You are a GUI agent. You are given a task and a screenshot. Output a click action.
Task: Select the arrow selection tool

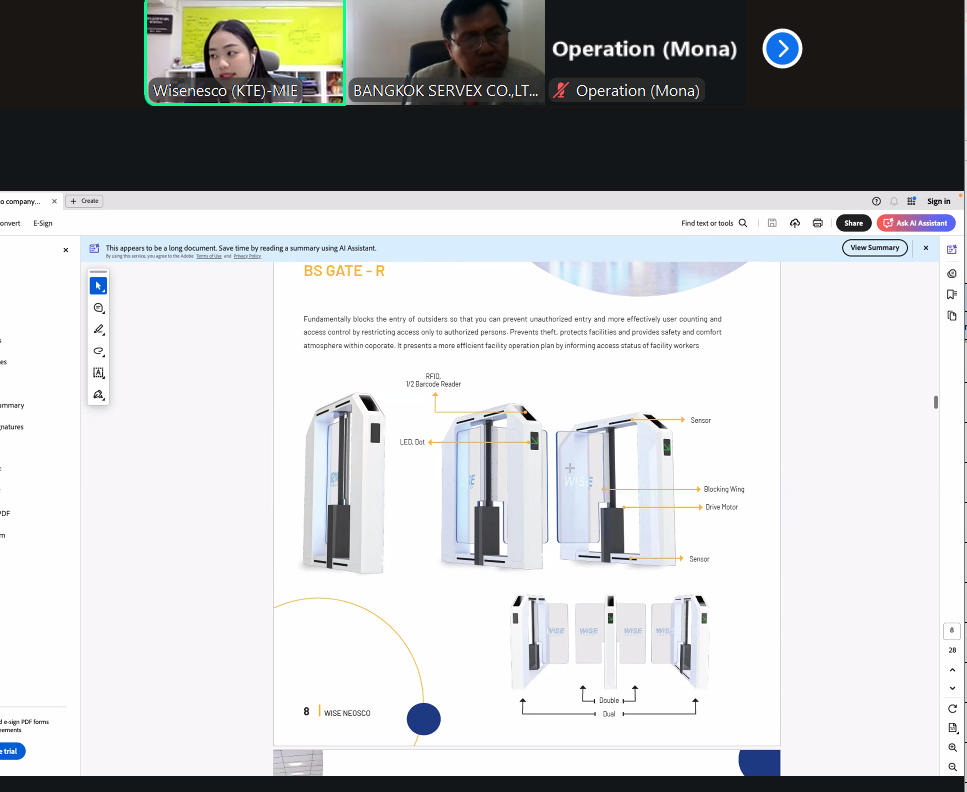[98, 286]
